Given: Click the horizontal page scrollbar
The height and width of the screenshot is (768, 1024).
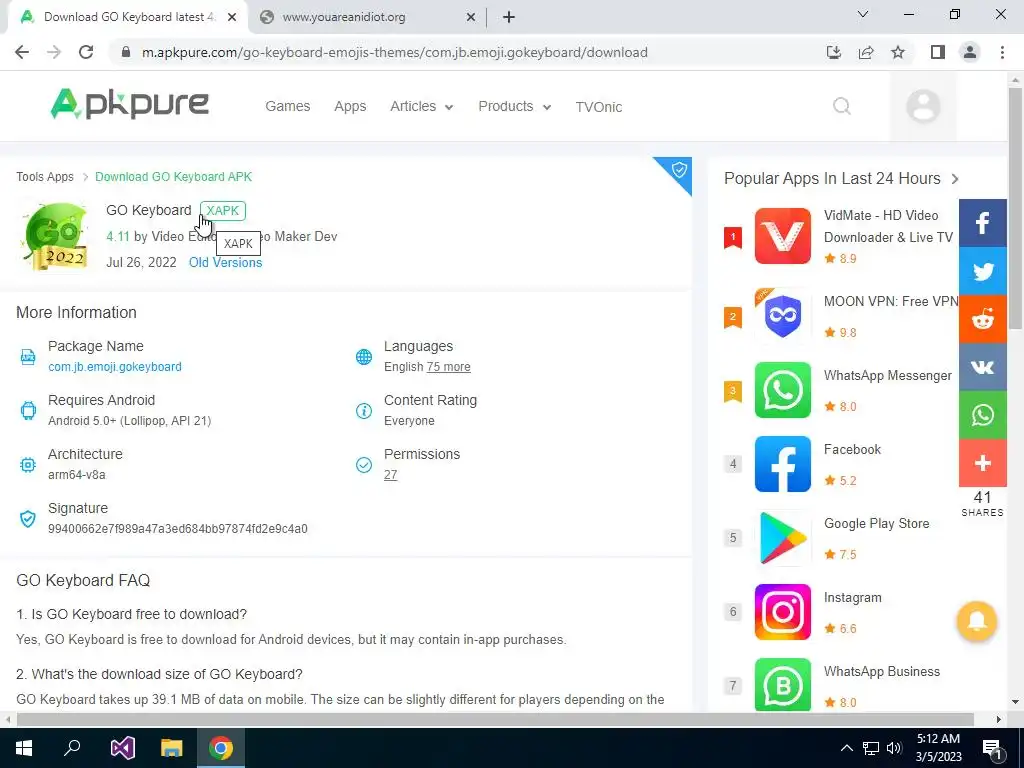Looking at the screenshot, I should (x=495, y=719).
